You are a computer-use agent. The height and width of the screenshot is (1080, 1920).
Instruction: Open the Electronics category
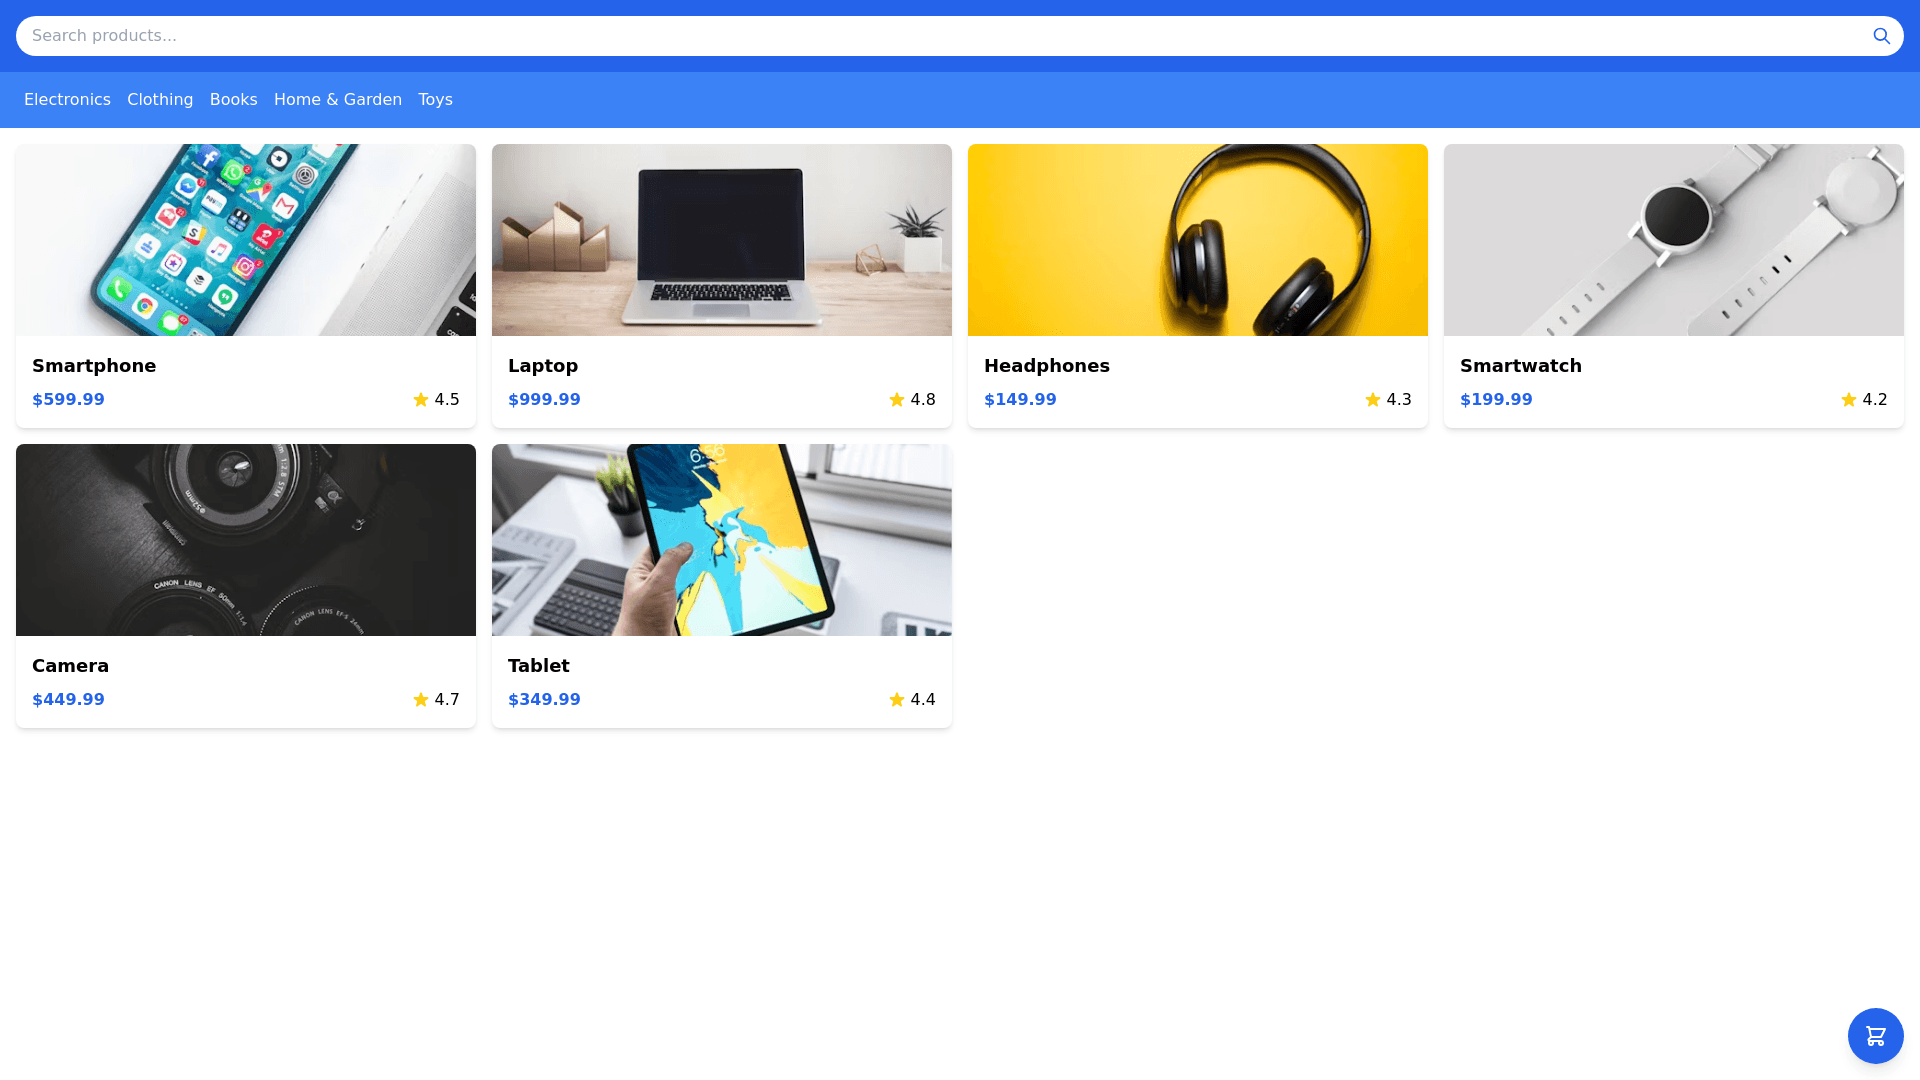click(67, 100)
